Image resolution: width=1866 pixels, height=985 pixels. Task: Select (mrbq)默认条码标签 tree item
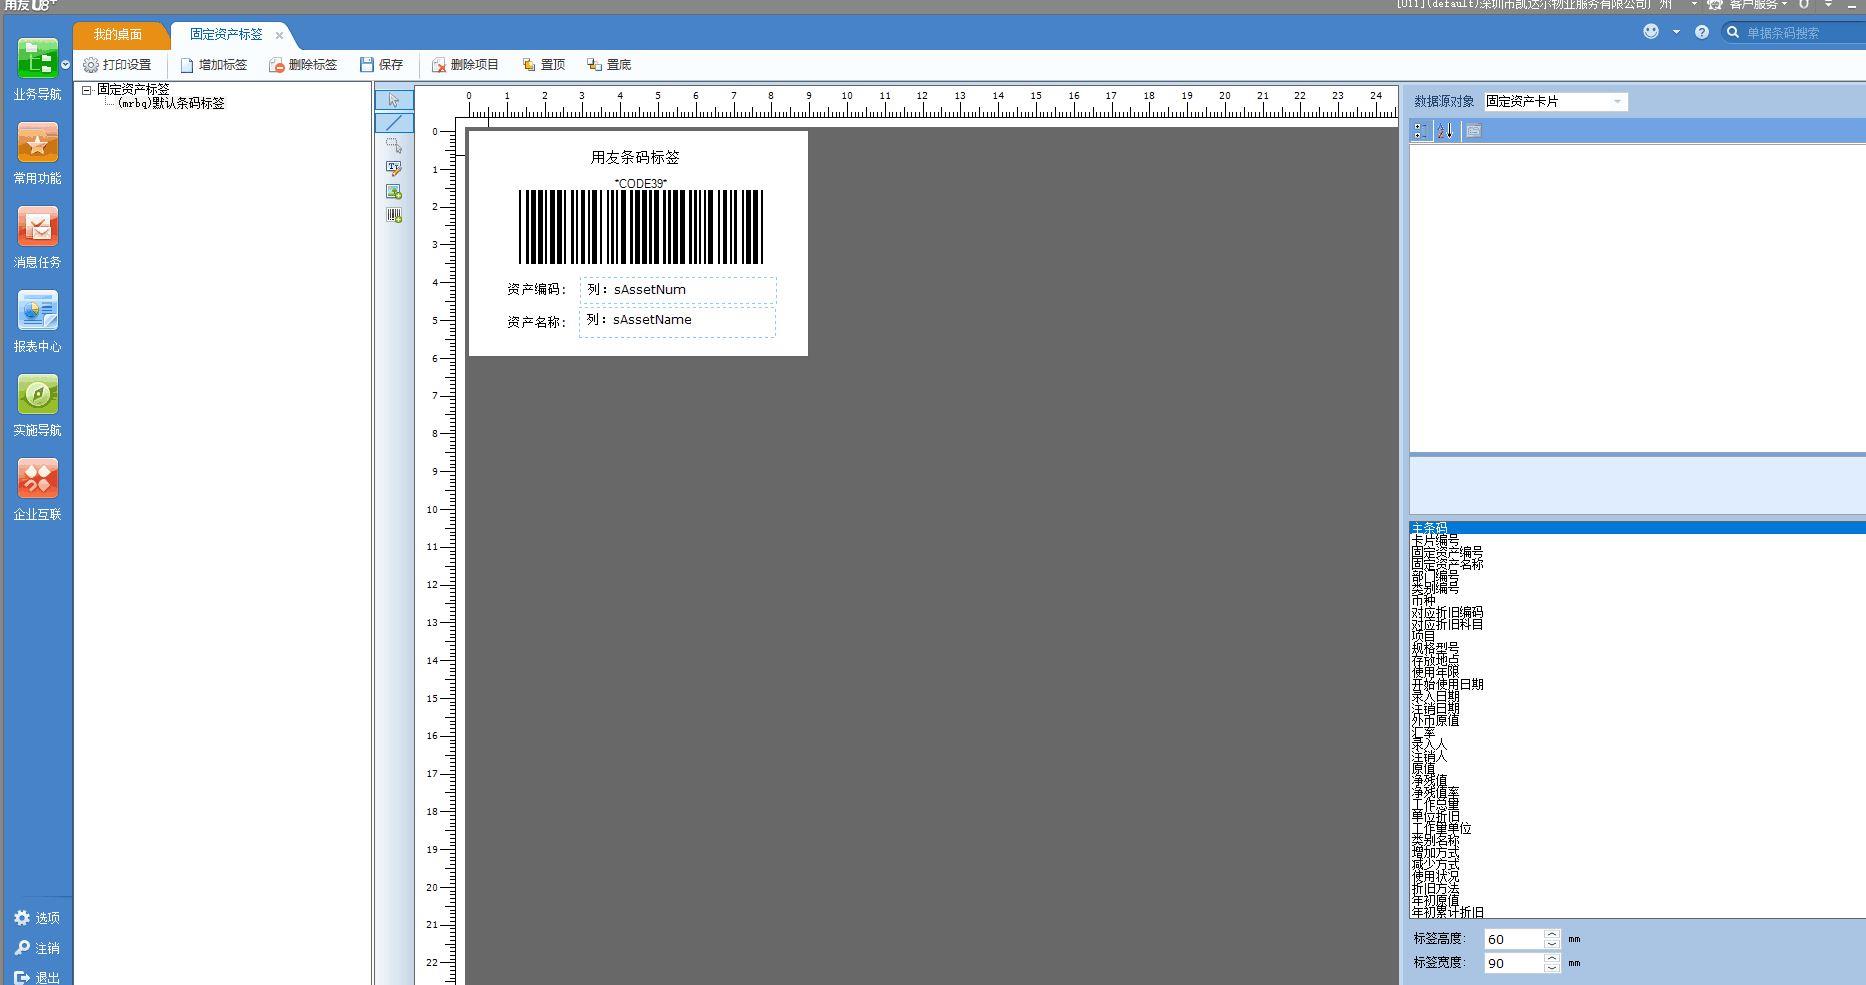[x=171, y=103]
